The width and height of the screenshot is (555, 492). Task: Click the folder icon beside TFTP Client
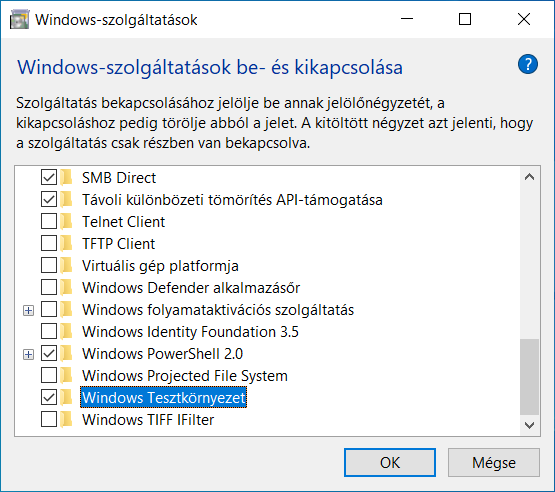tap(66, 244)
